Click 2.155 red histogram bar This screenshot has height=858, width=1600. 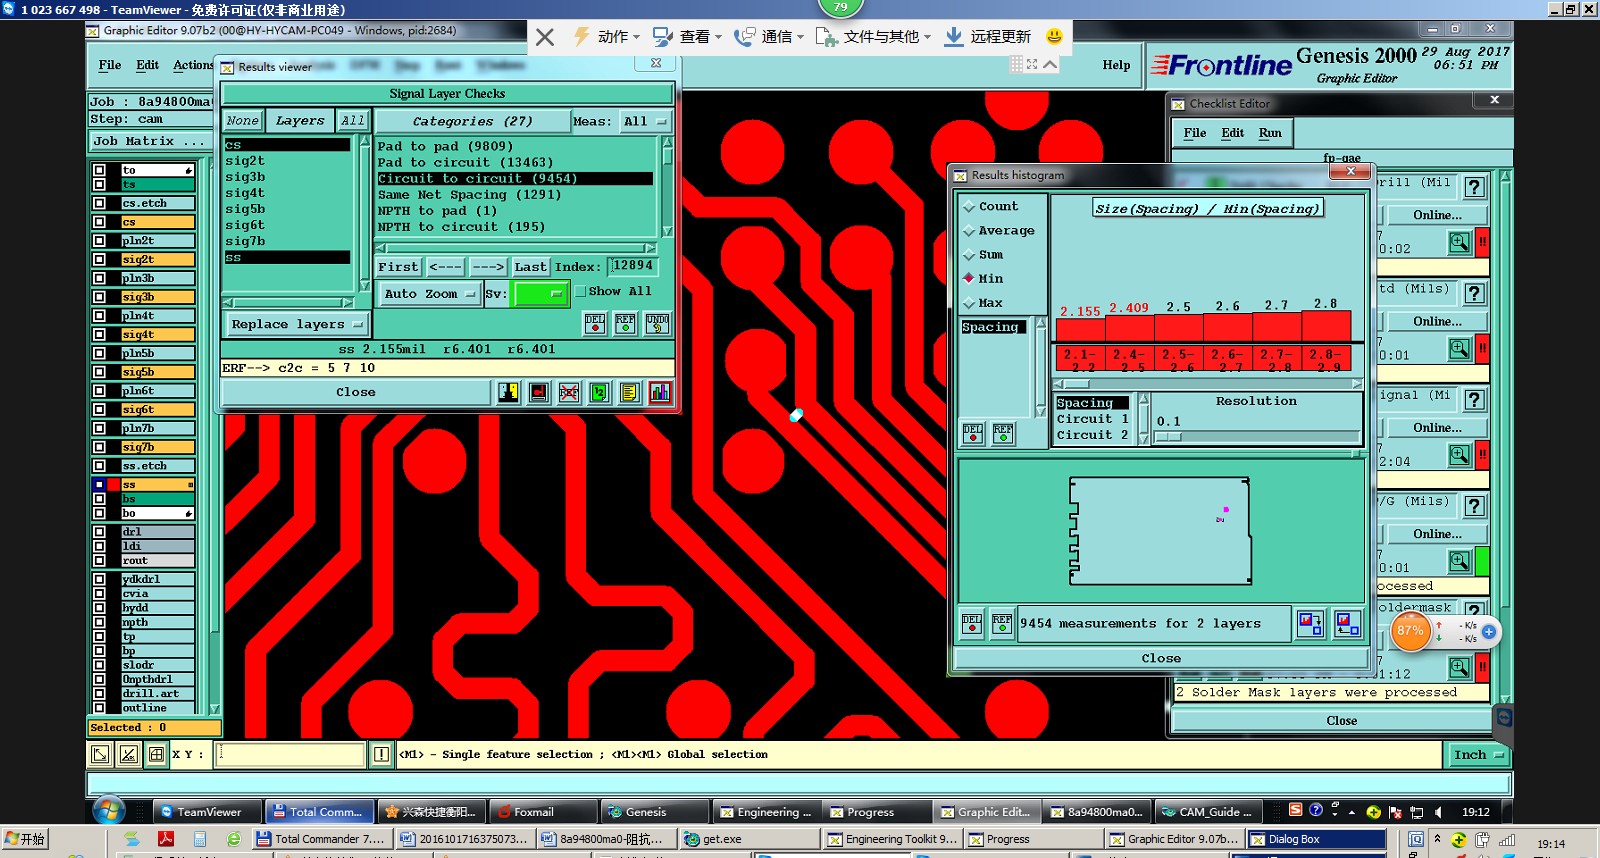(1080, 329)
